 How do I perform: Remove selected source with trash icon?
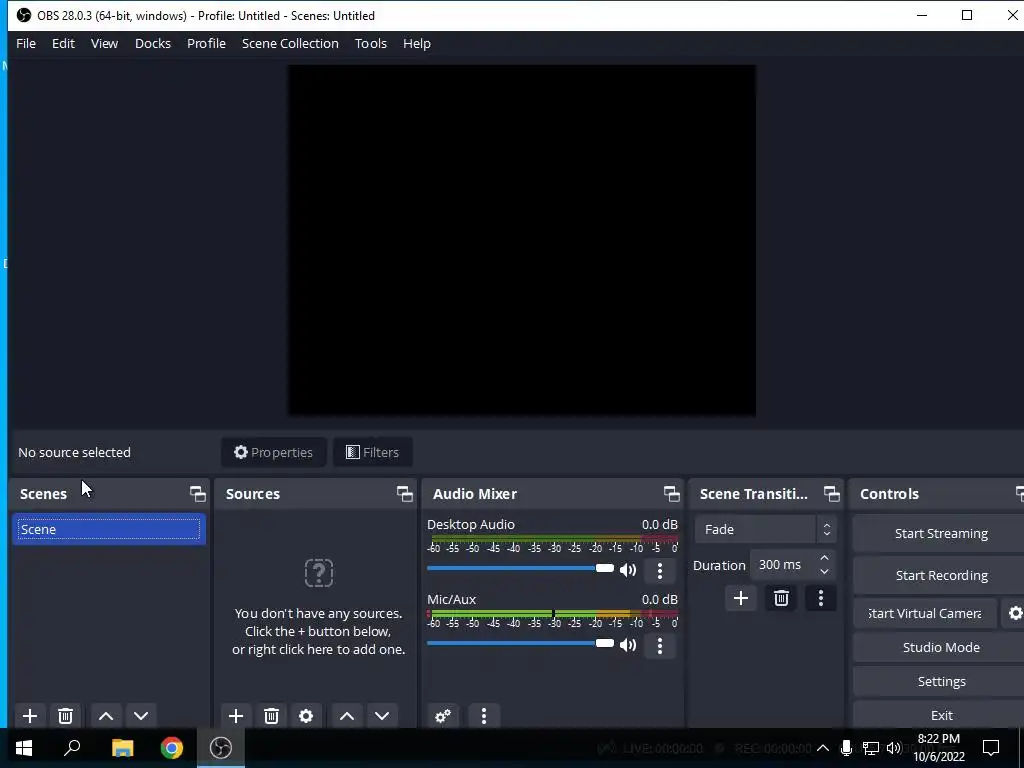click(272, 716)
